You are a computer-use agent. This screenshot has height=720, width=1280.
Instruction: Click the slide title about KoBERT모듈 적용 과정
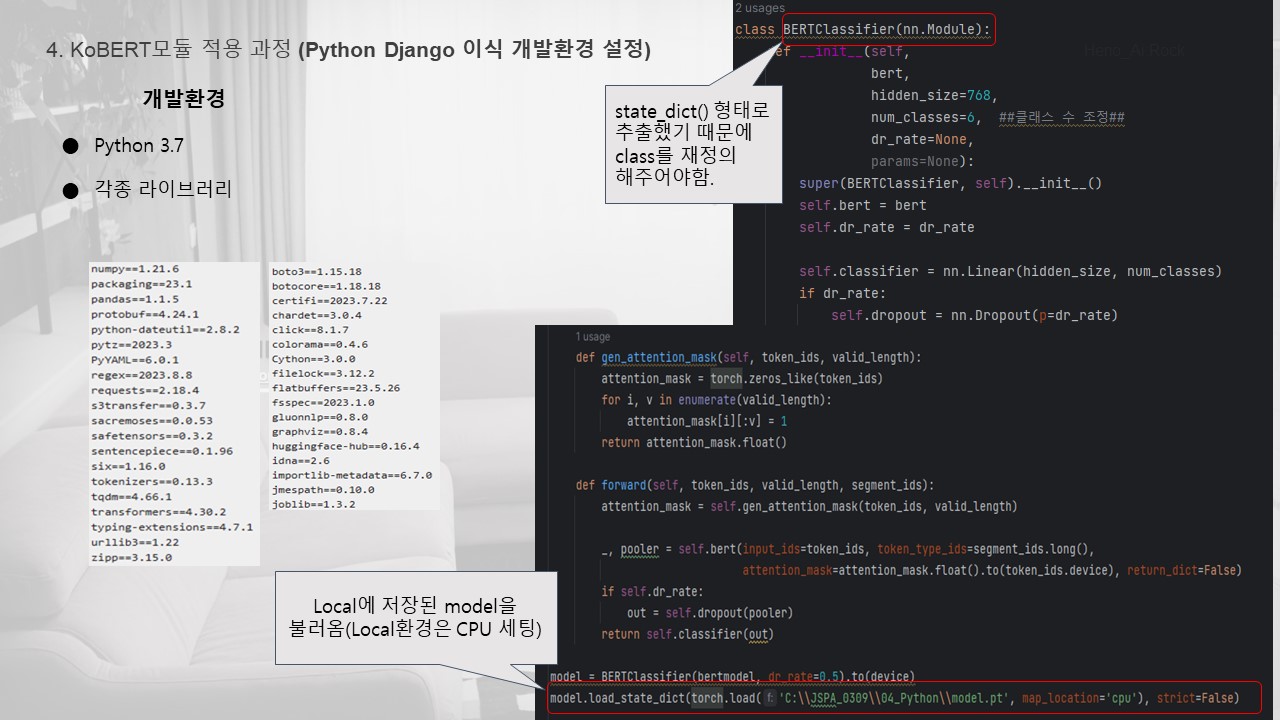[349, 50]
